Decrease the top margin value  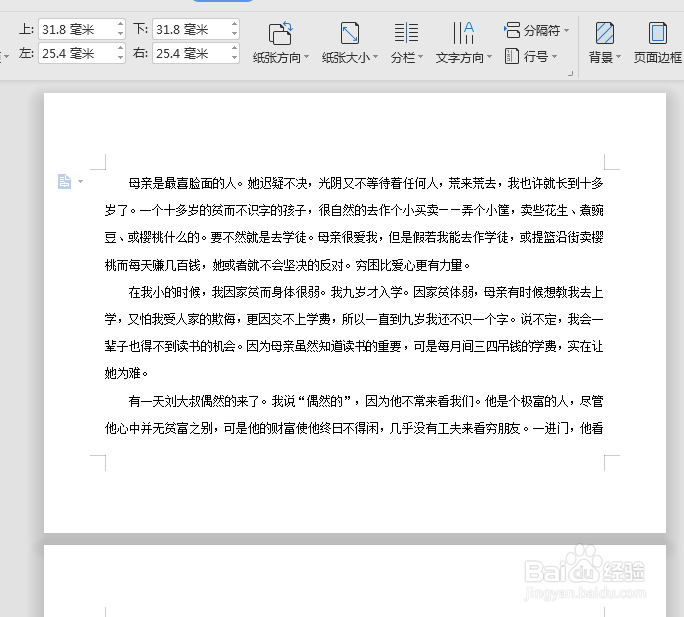click(x=120, y=34)
